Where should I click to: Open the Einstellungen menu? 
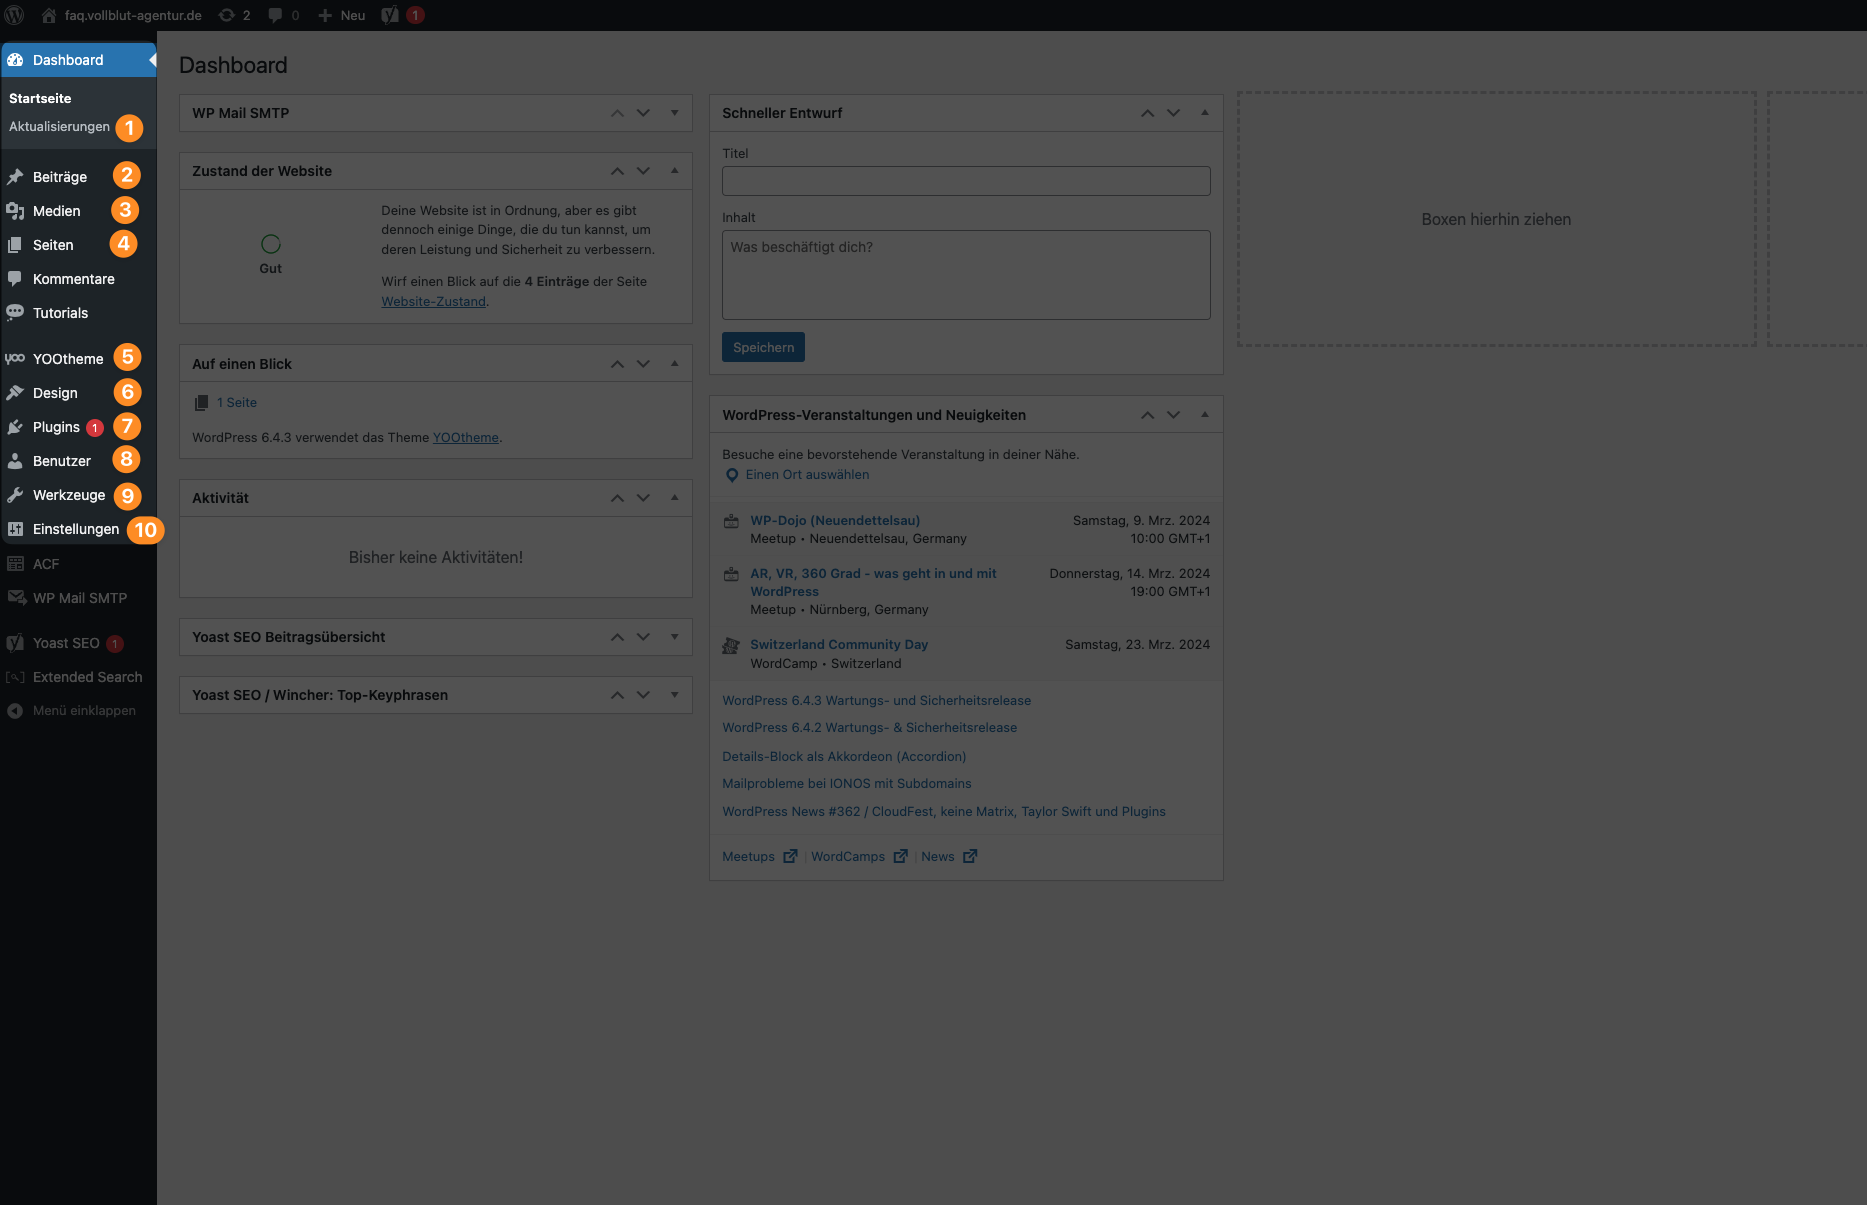coord(75,529)
